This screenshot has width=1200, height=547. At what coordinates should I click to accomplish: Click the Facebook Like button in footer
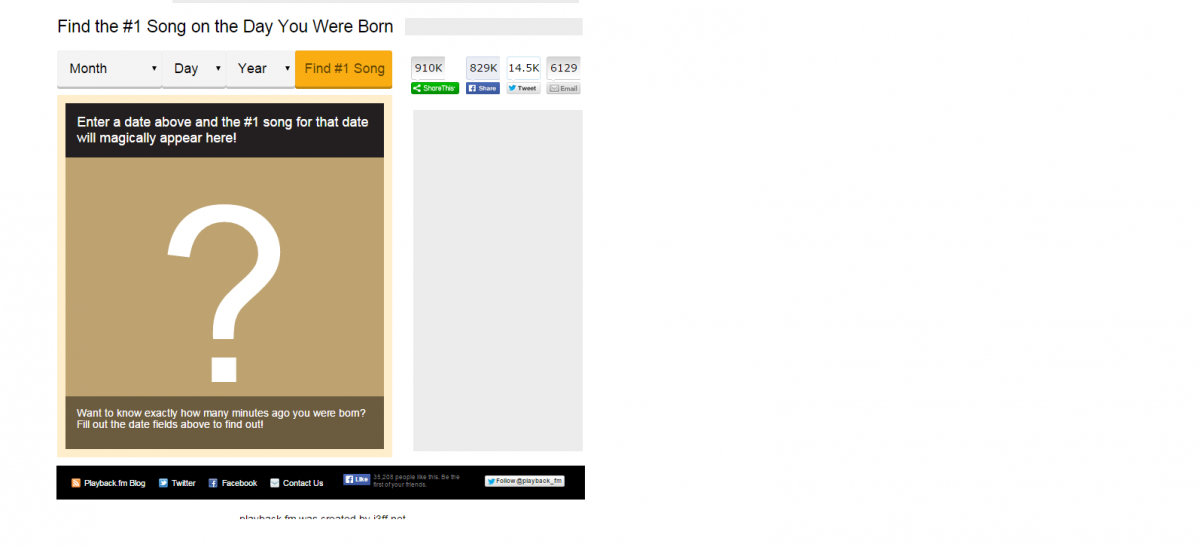(x=357, y=480)
